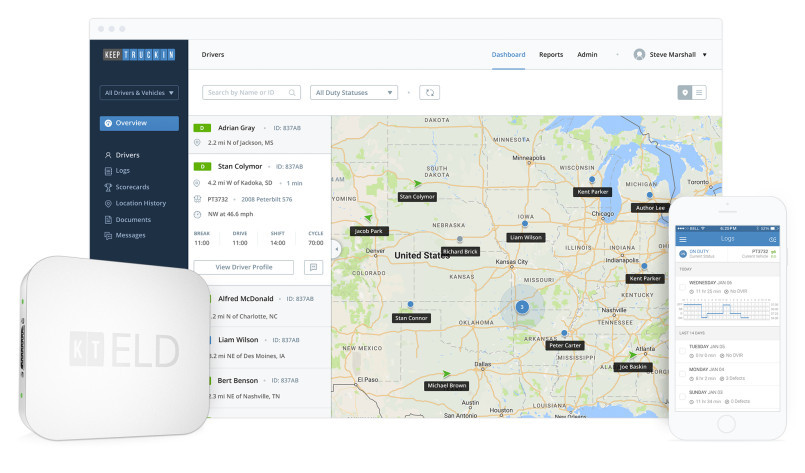Screen dimensions: 805x473
Task: Select Alfred McDonald driver row
Action: [269, 307]
